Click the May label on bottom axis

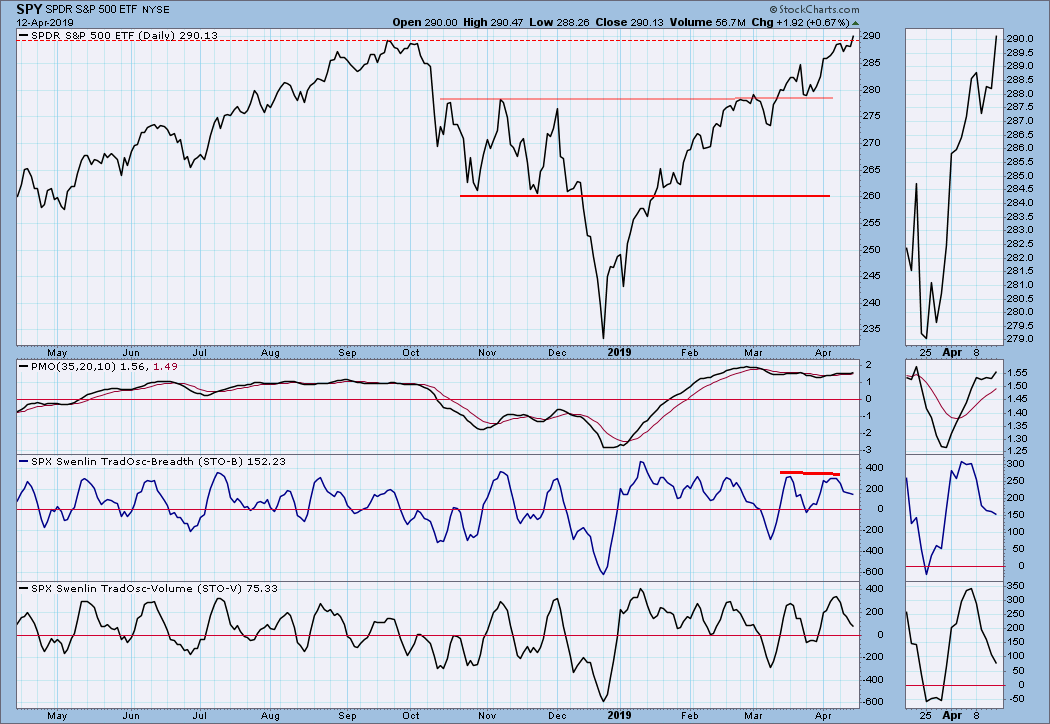click(x=57, y=715)
